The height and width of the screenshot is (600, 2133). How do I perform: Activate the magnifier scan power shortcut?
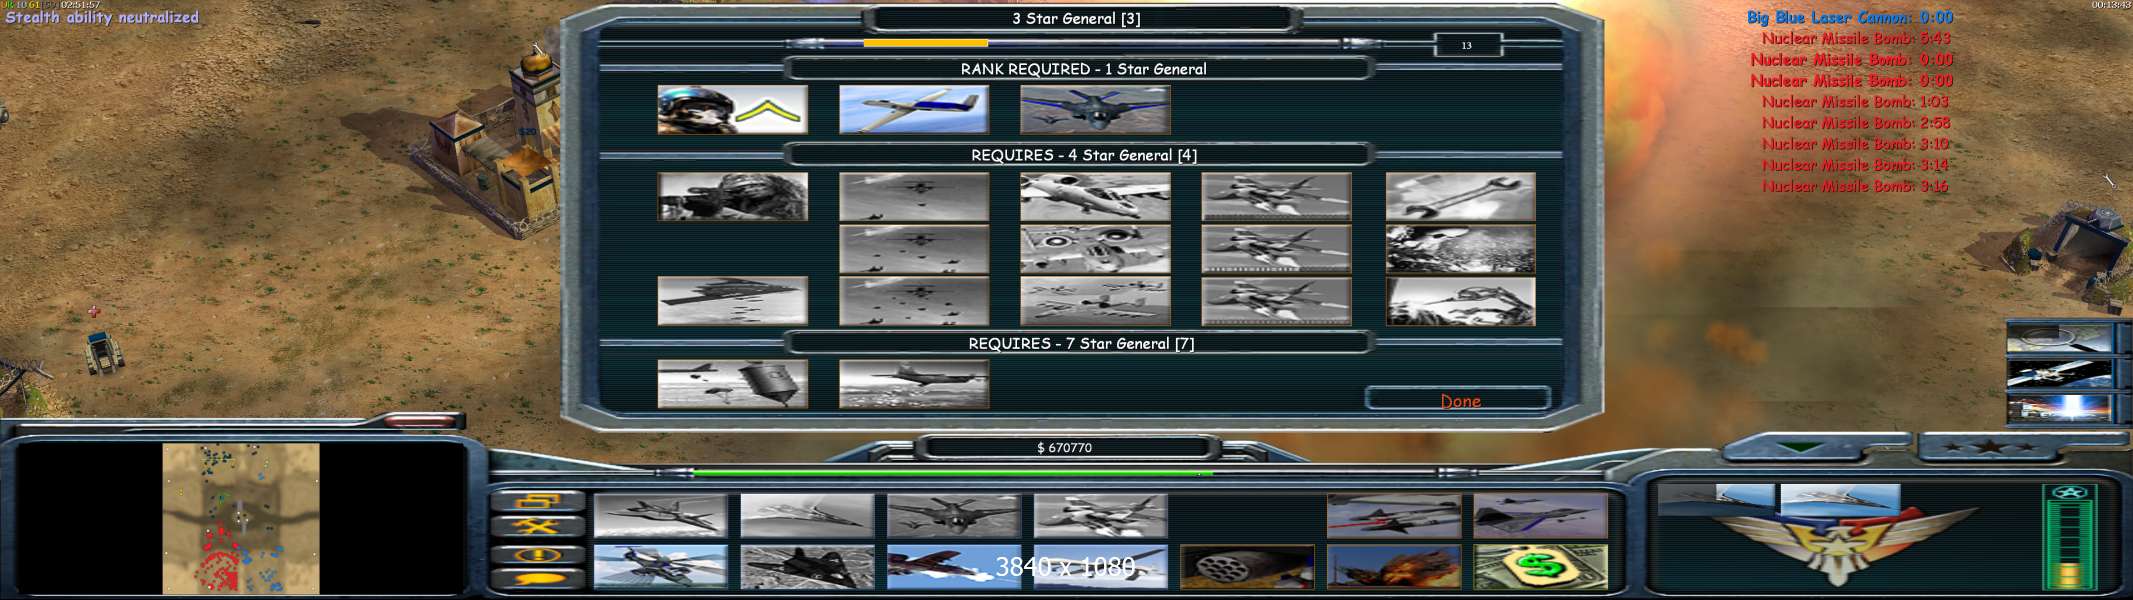(x=2059, y=338)
